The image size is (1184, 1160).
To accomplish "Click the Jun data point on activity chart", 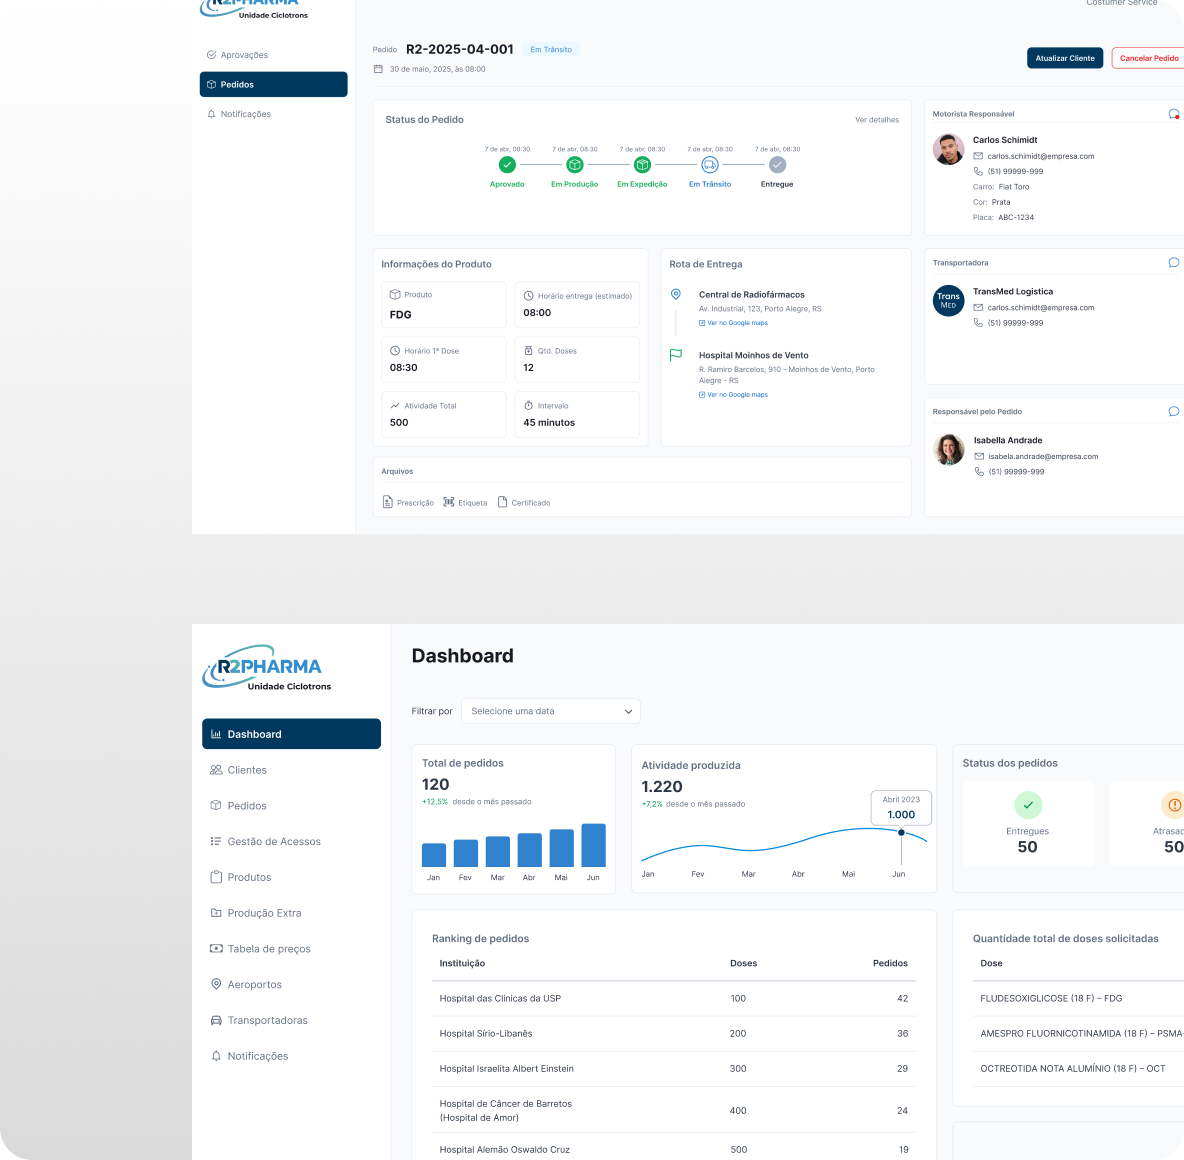I will [x=901, y=832].
